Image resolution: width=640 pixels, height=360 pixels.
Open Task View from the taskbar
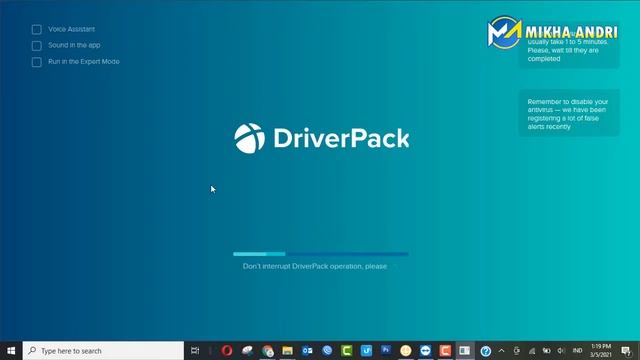[195, 351]
